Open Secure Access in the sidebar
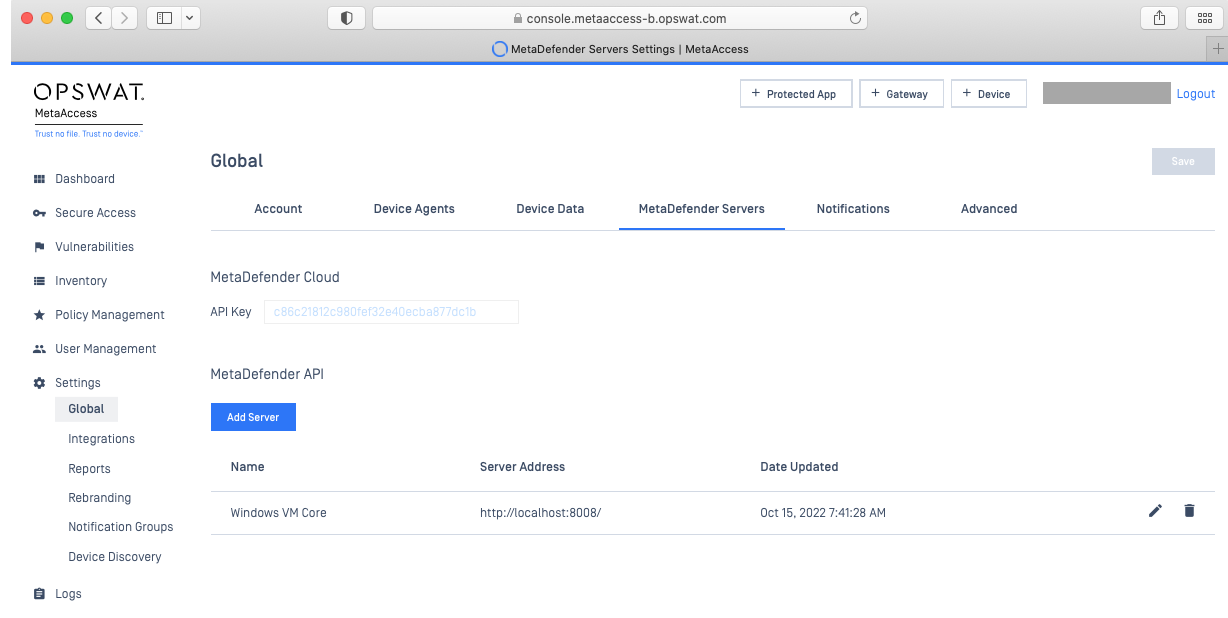The width and height of the screenshot is (1228, 618). click(95, 213)
